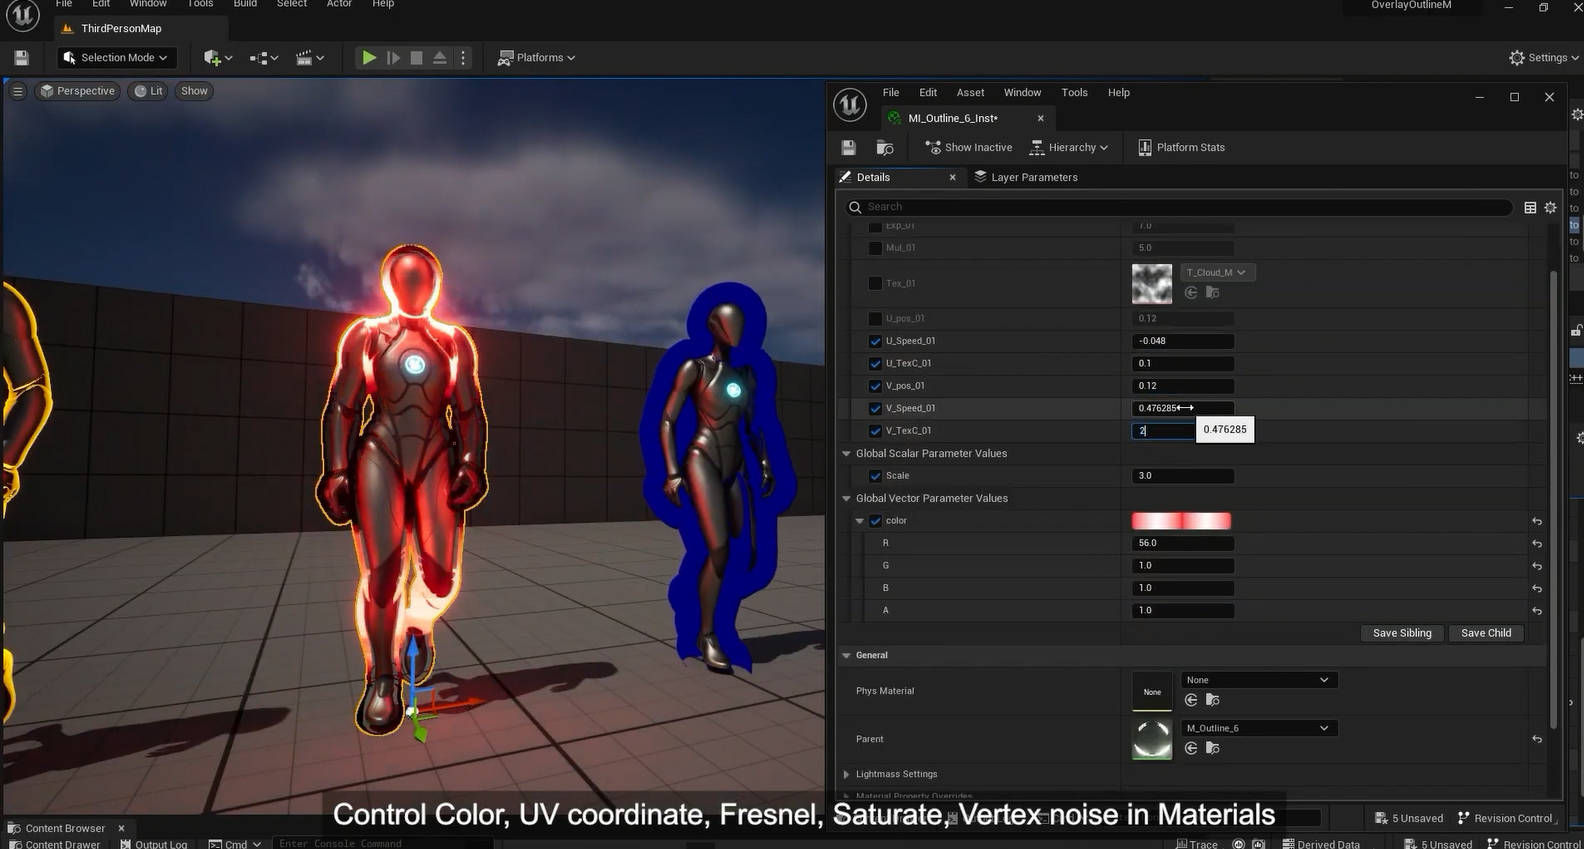Click the Save Child button
1584x849 pixels.
click(1485, 633)
